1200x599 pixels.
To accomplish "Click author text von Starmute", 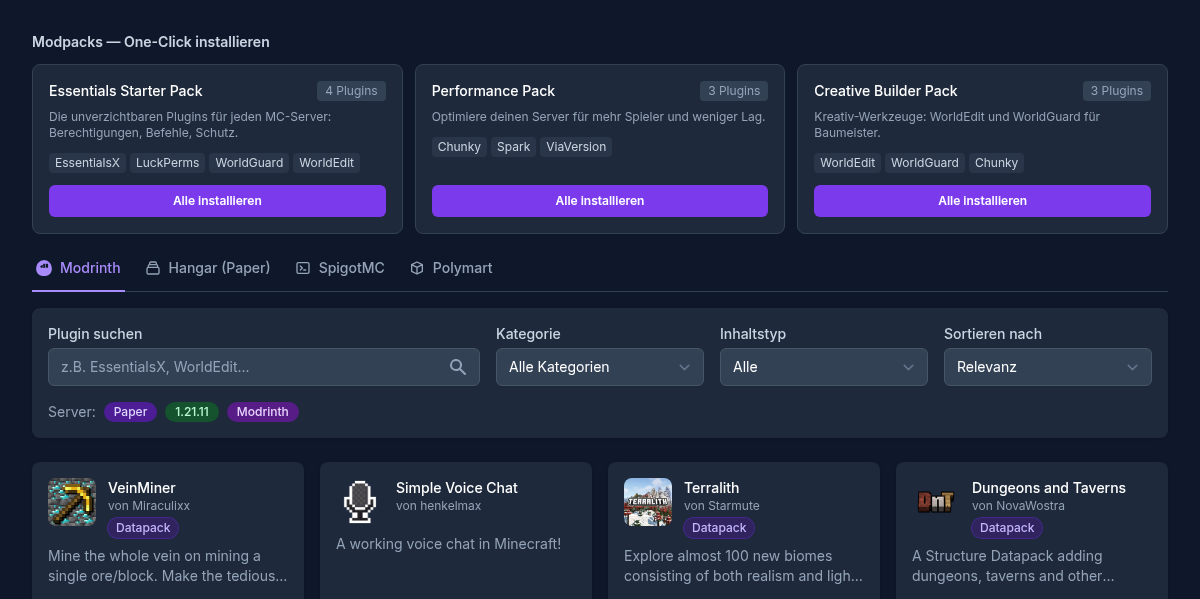I will coord(722,506).
